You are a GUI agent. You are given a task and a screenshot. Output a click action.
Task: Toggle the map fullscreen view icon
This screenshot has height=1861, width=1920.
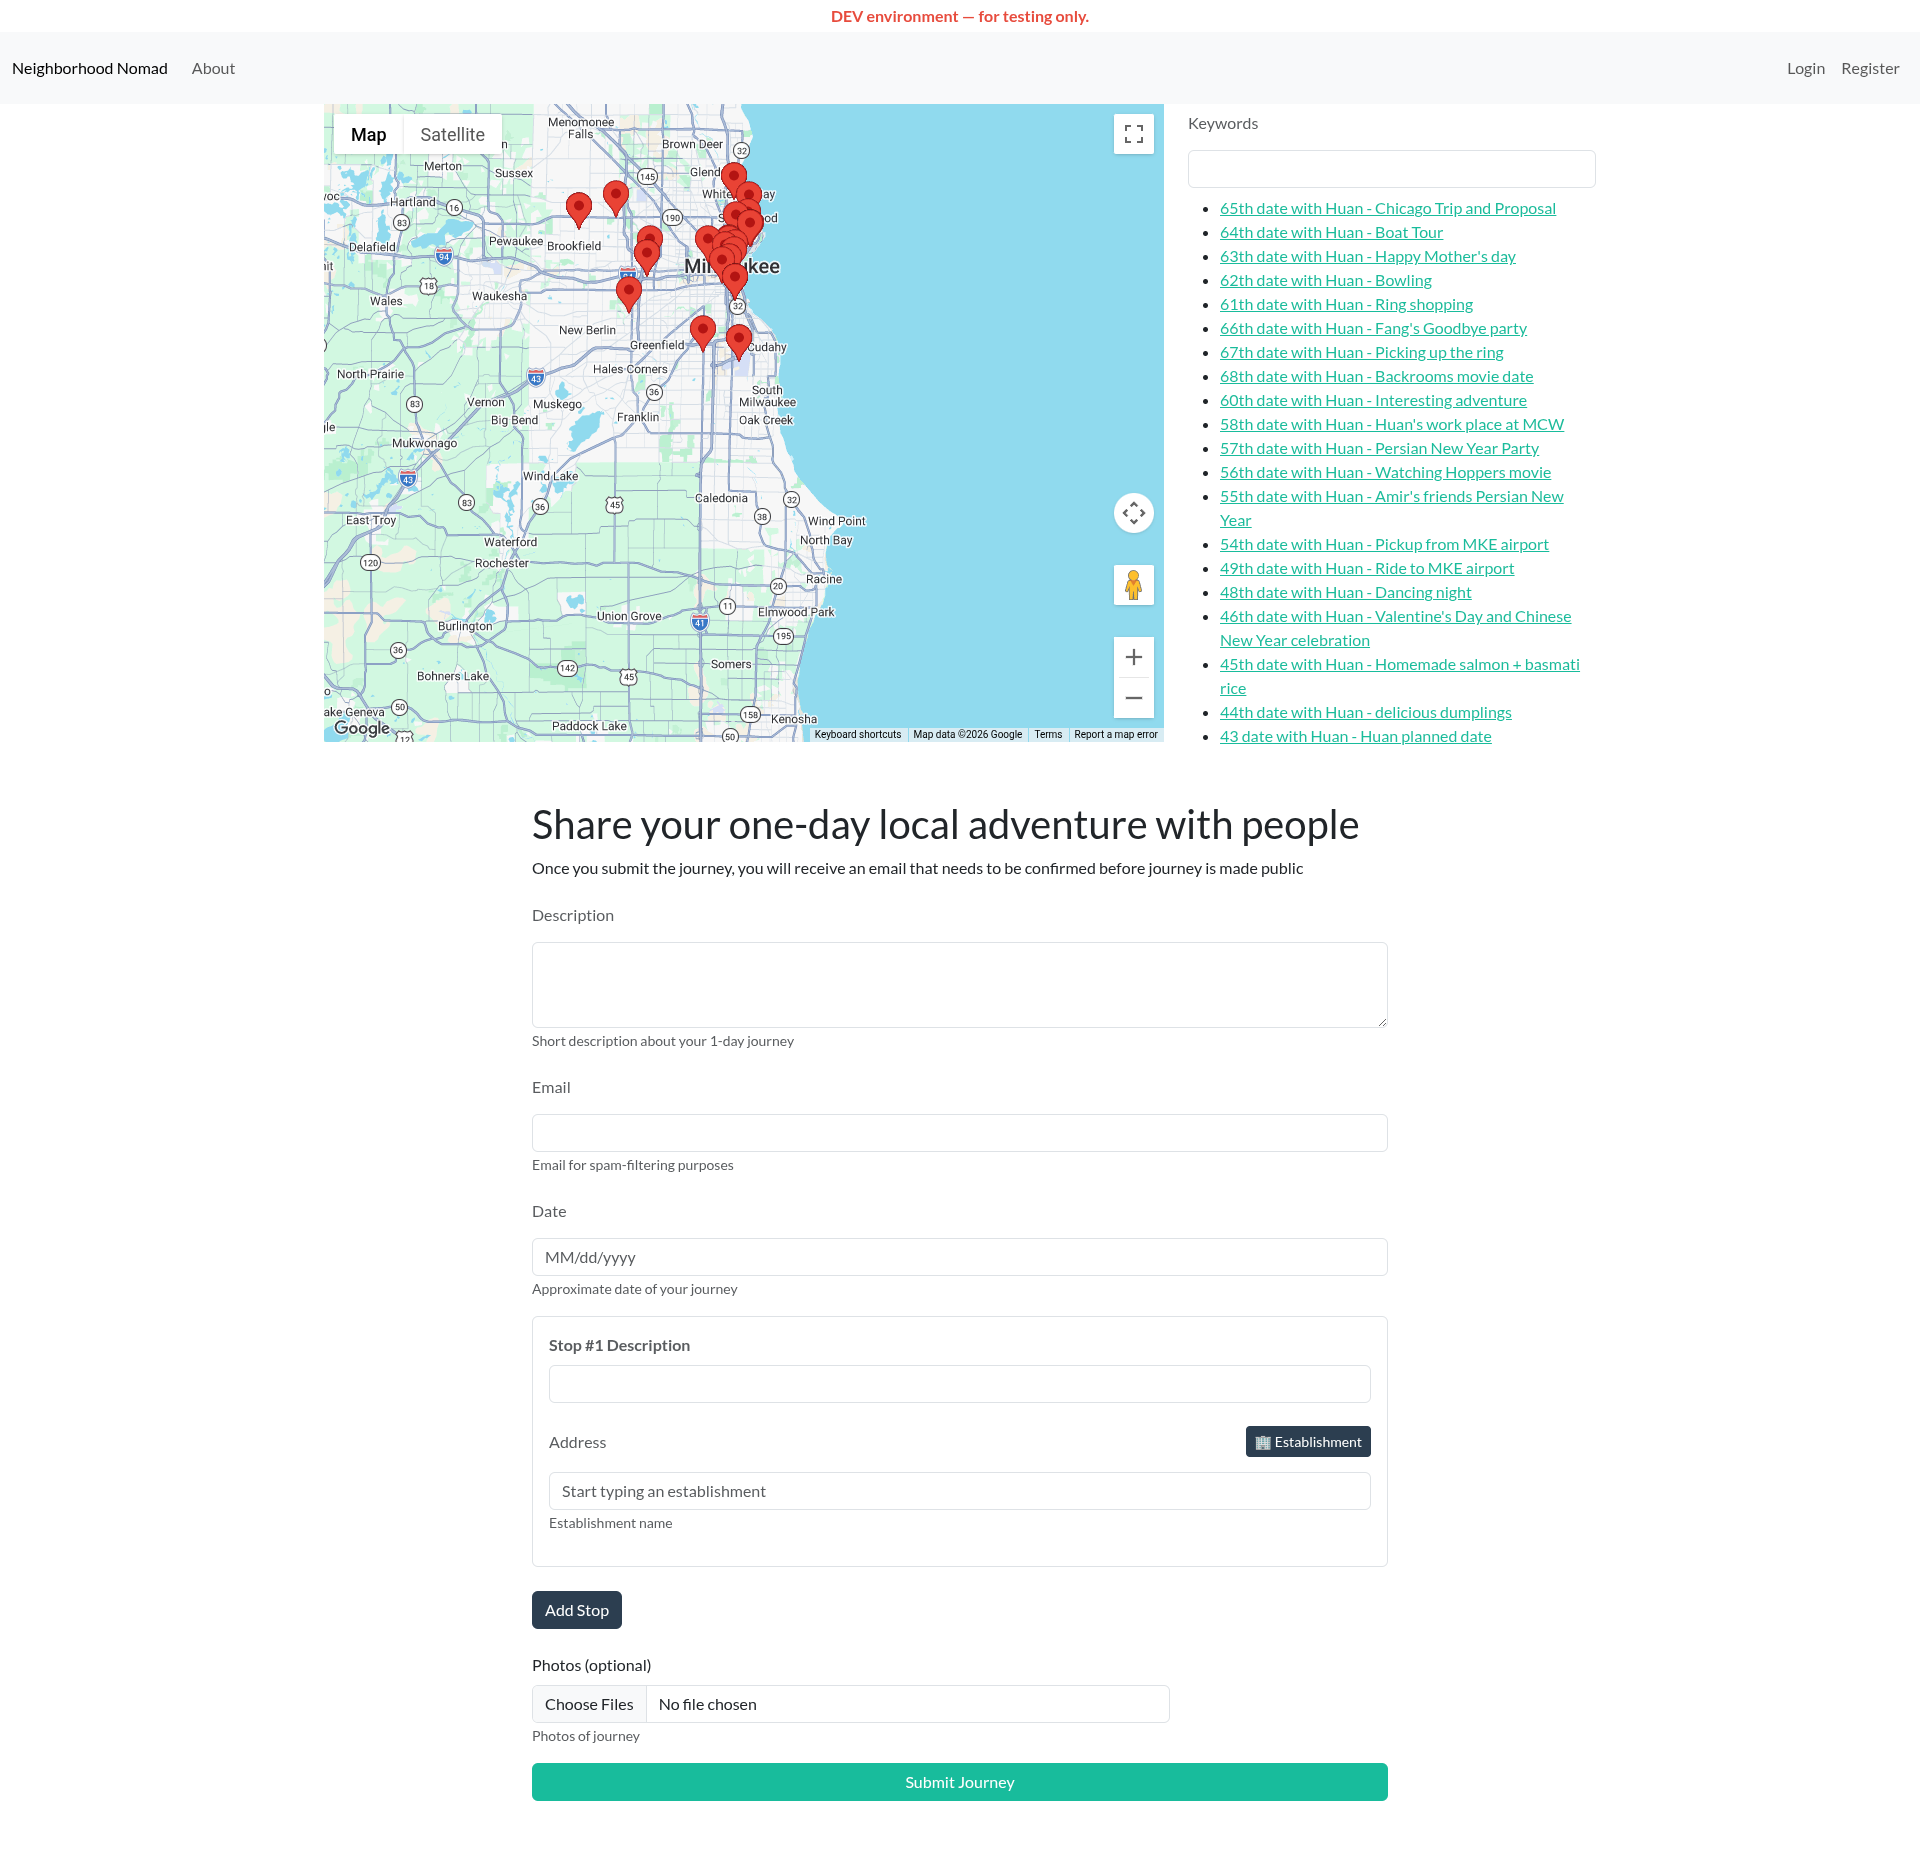point(1133,134)
